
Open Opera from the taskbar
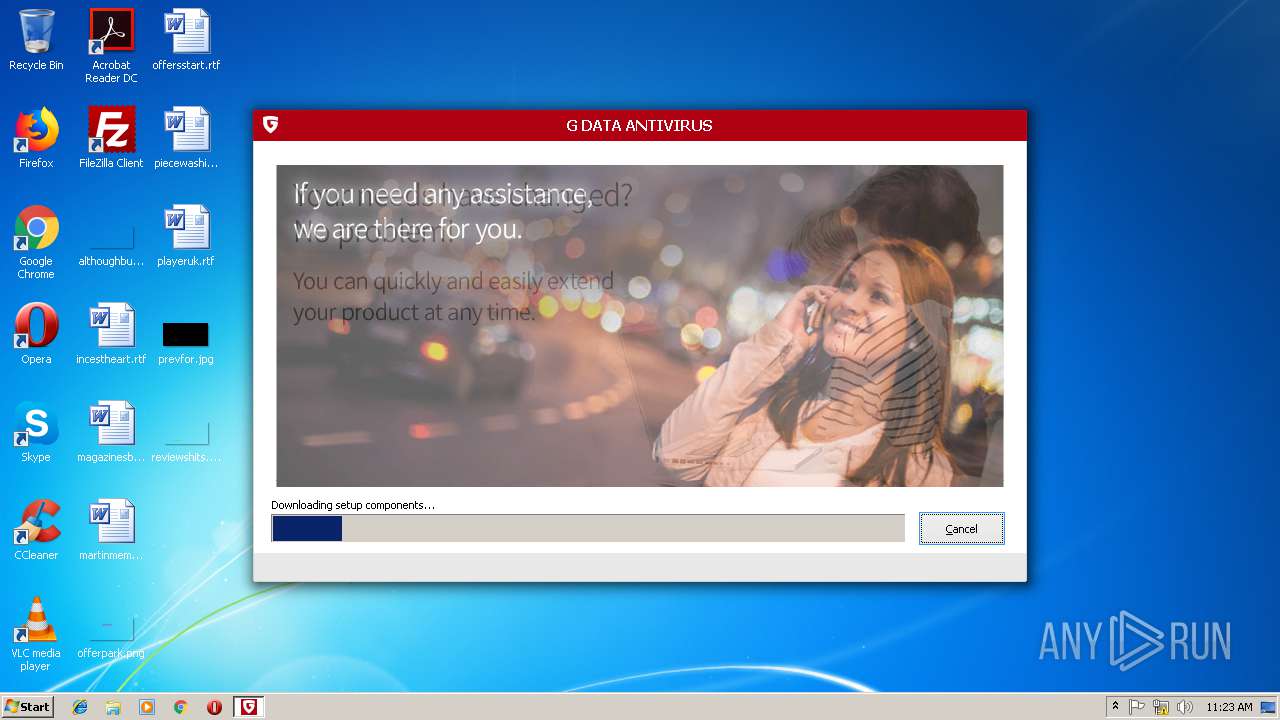pyautogui.click(x=214, y=707)
